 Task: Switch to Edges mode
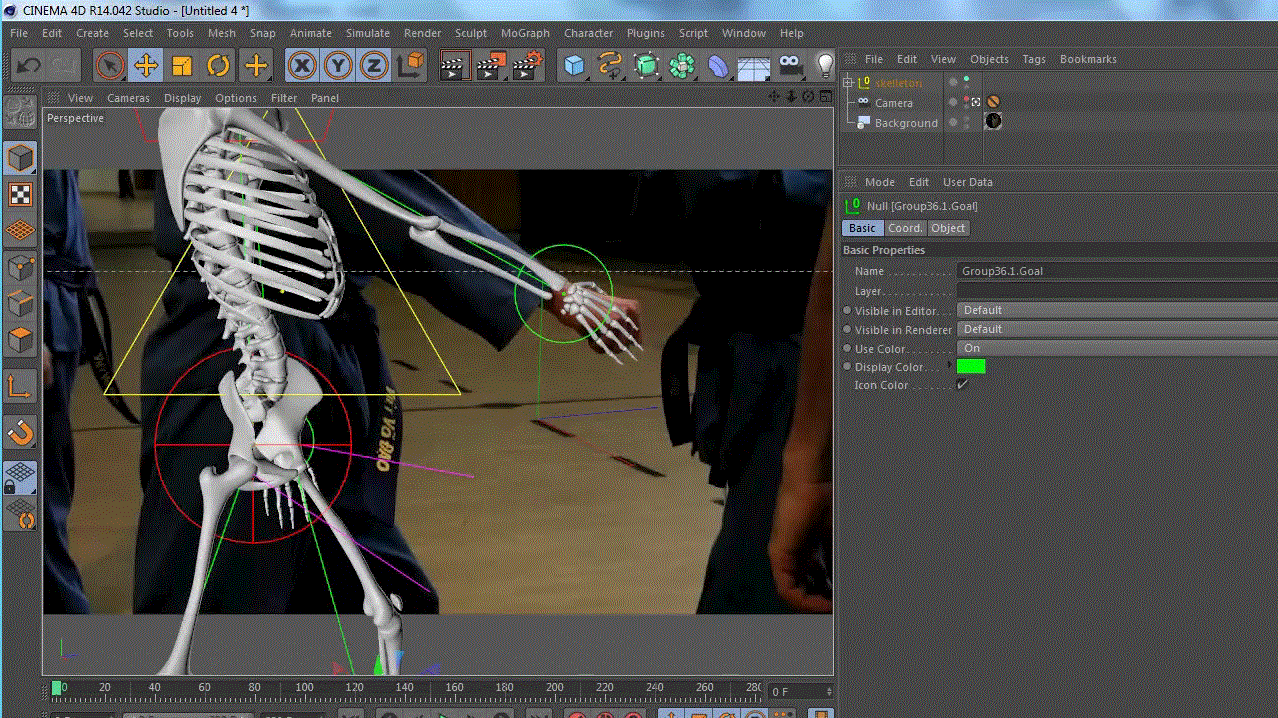tap(21, 304)
